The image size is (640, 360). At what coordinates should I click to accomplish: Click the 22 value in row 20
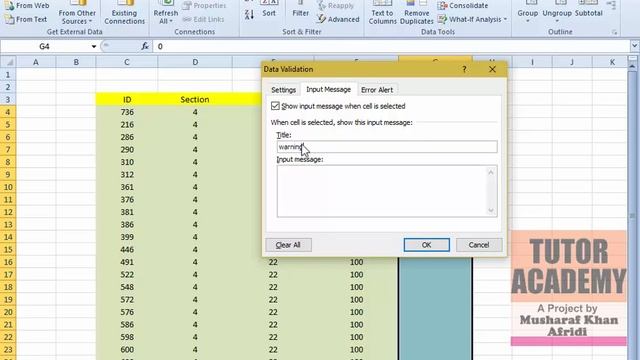click(273, 312)
